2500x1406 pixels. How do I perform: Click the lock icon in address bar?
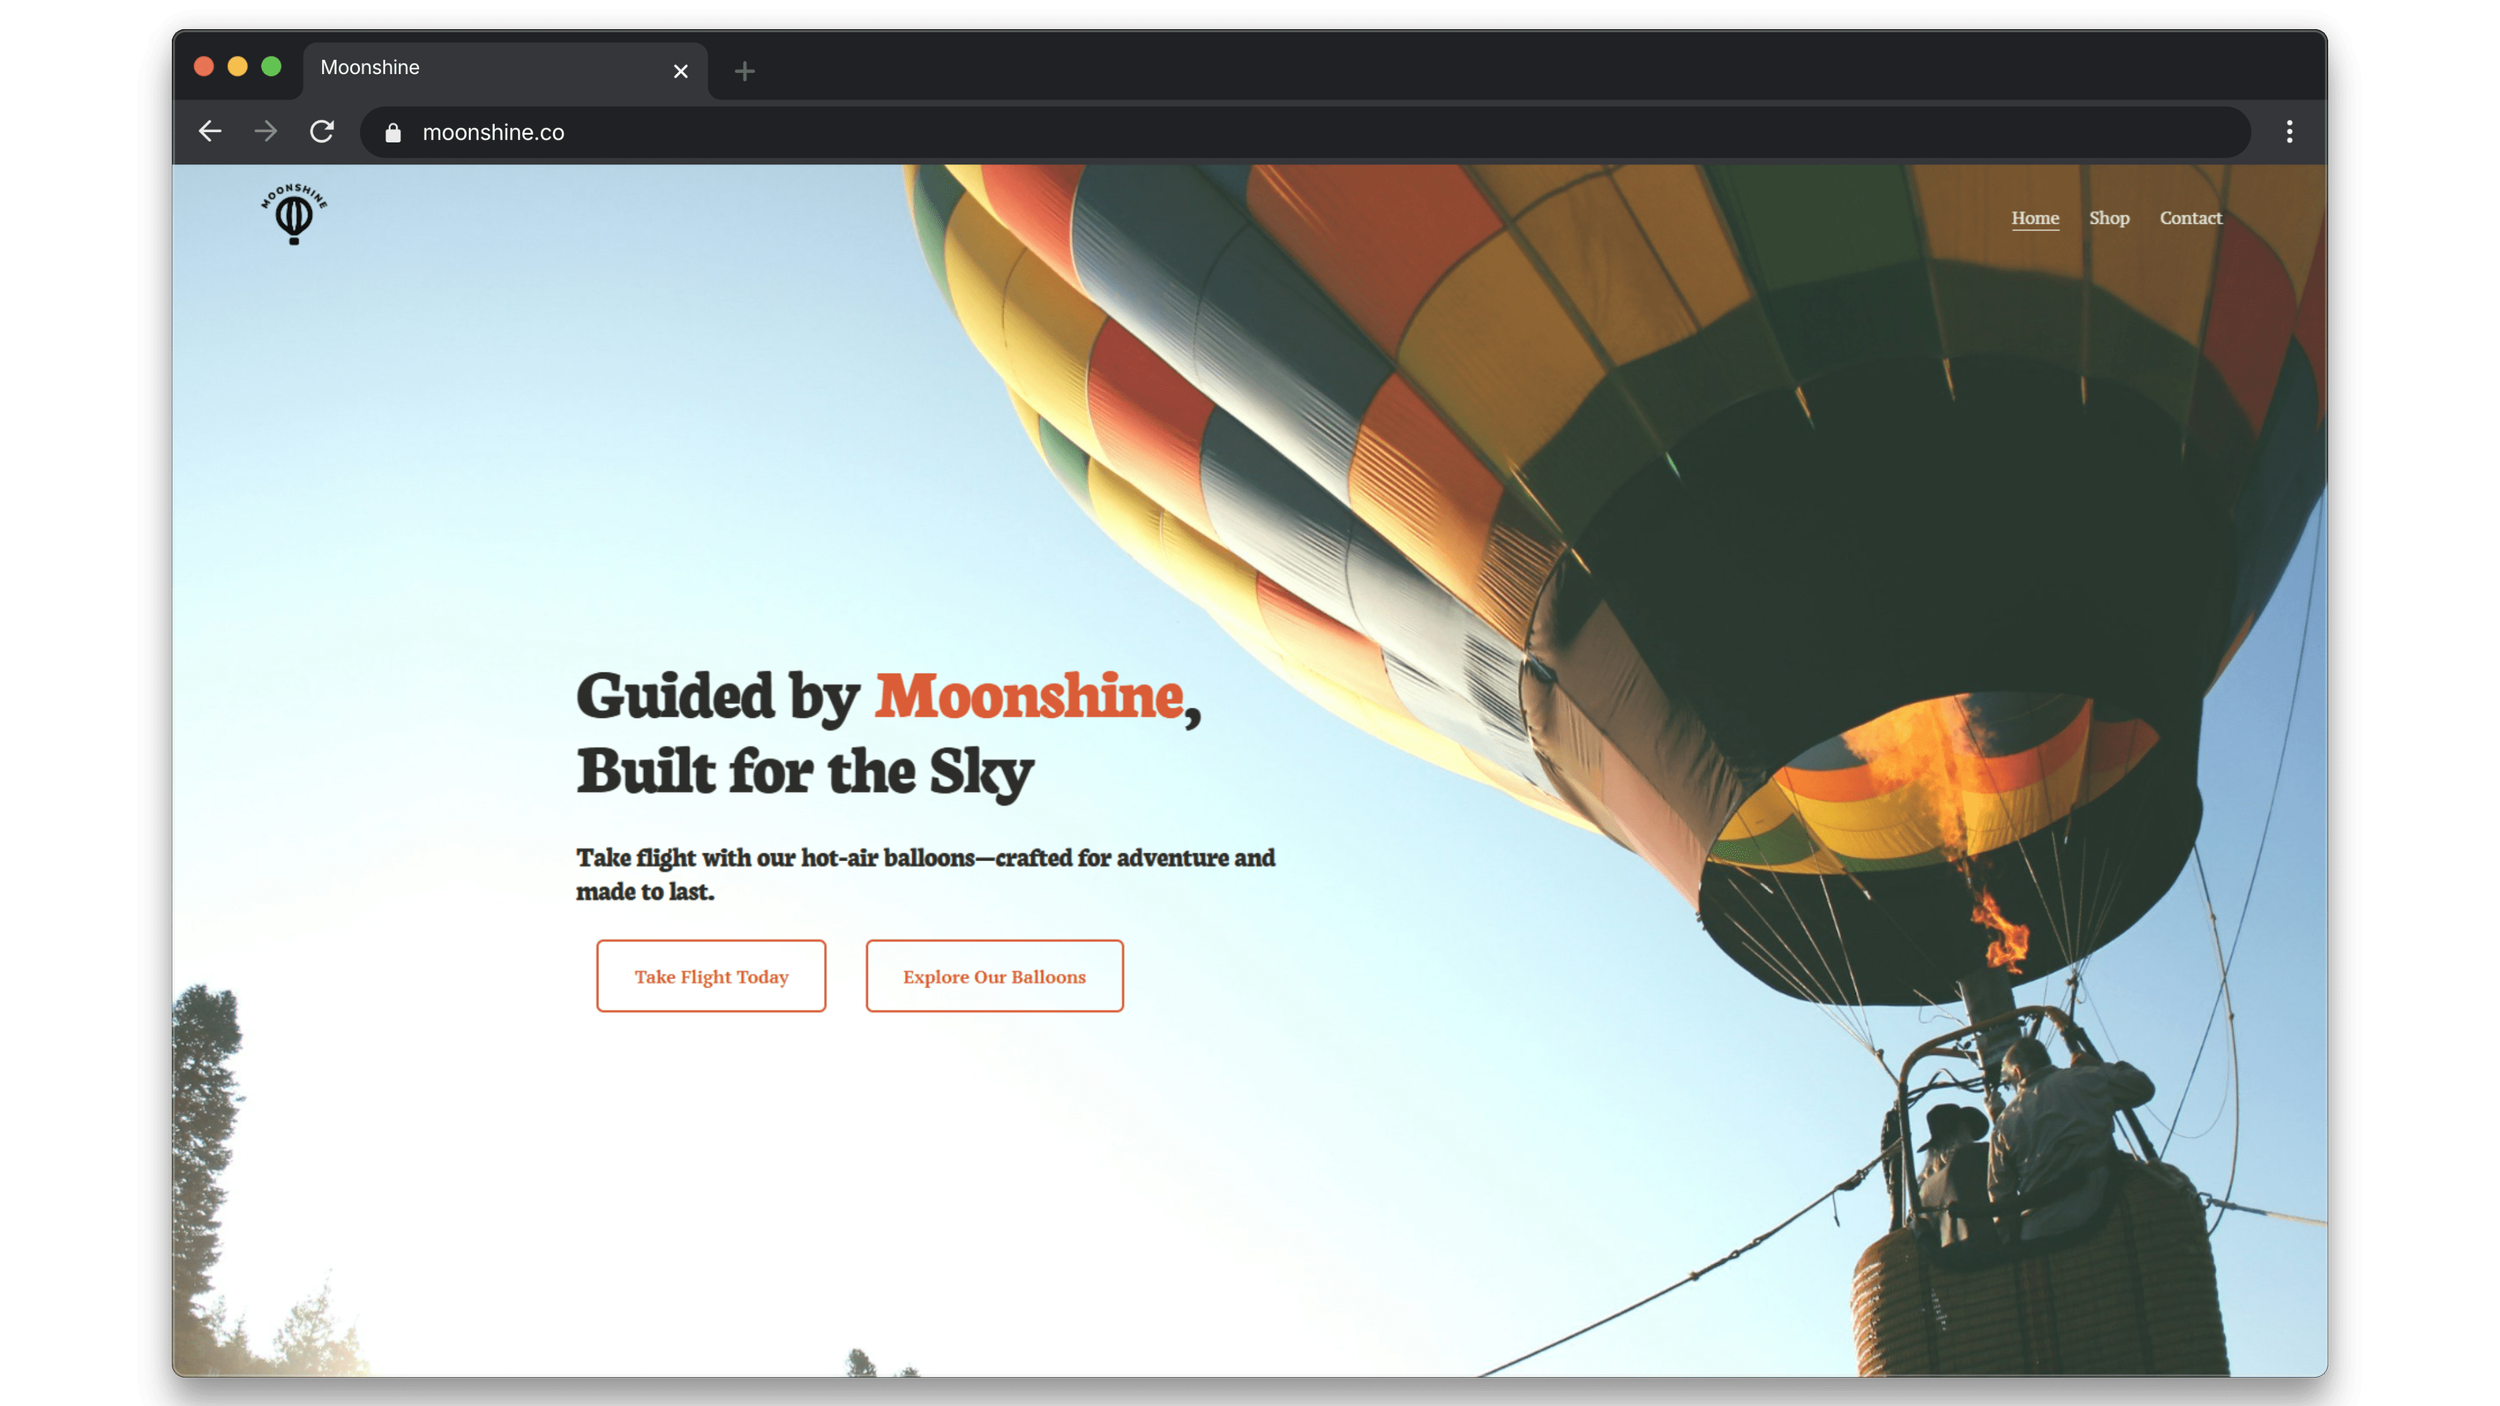(393, 132)
